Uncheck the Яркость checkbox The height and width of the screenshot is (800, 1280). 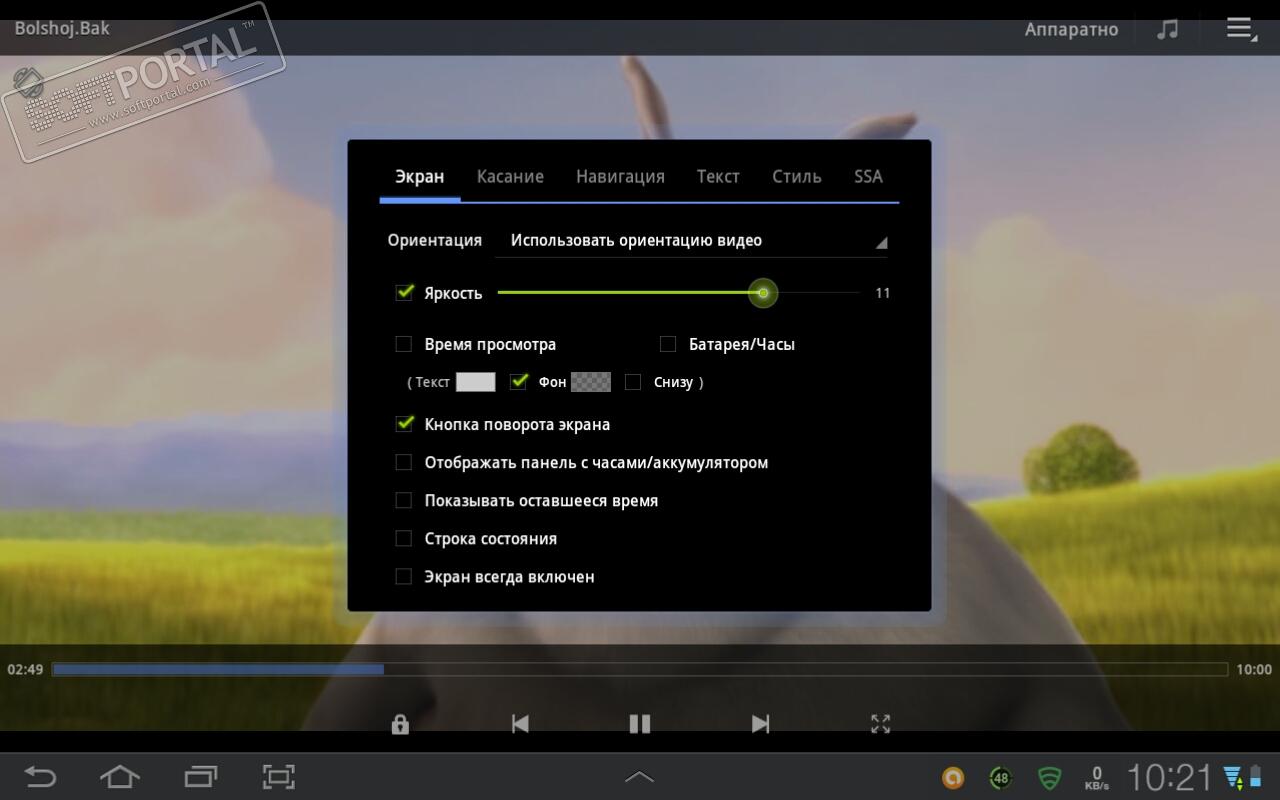pos(405,293)
